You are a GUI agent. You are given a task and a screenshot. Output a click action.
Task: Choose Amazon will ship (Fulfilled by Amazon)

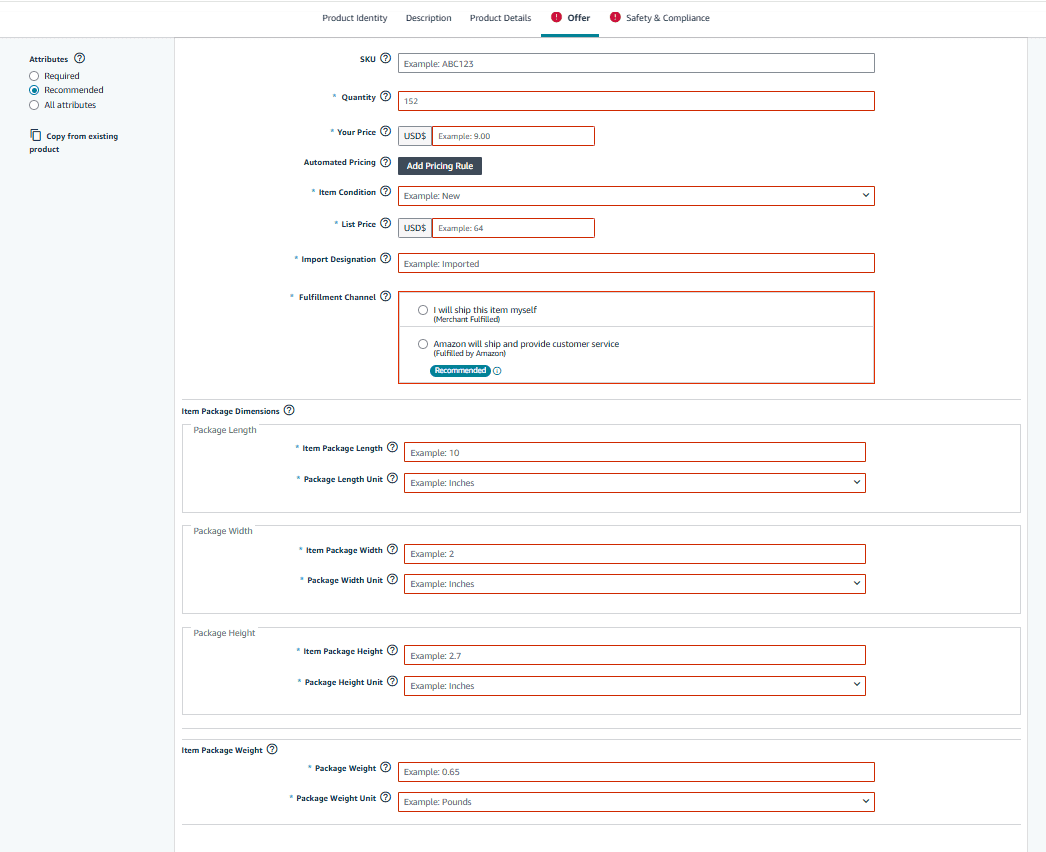423,344
